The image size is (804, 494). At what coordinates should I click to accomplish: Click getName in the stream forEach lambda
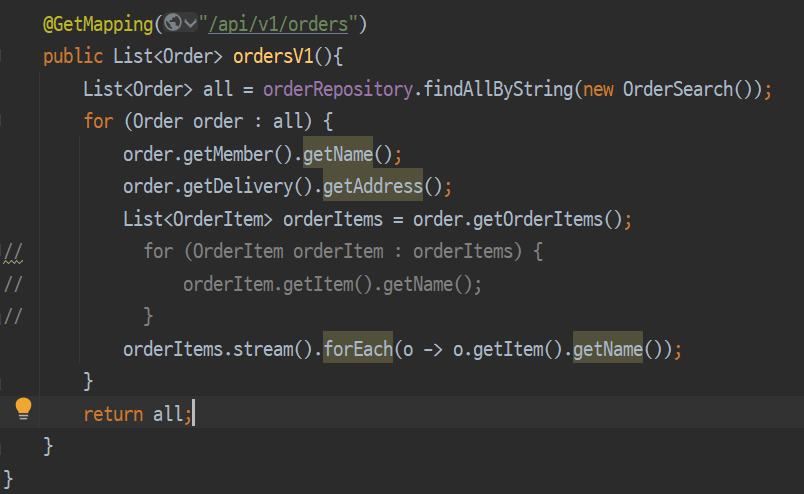[x=608, y=349]
